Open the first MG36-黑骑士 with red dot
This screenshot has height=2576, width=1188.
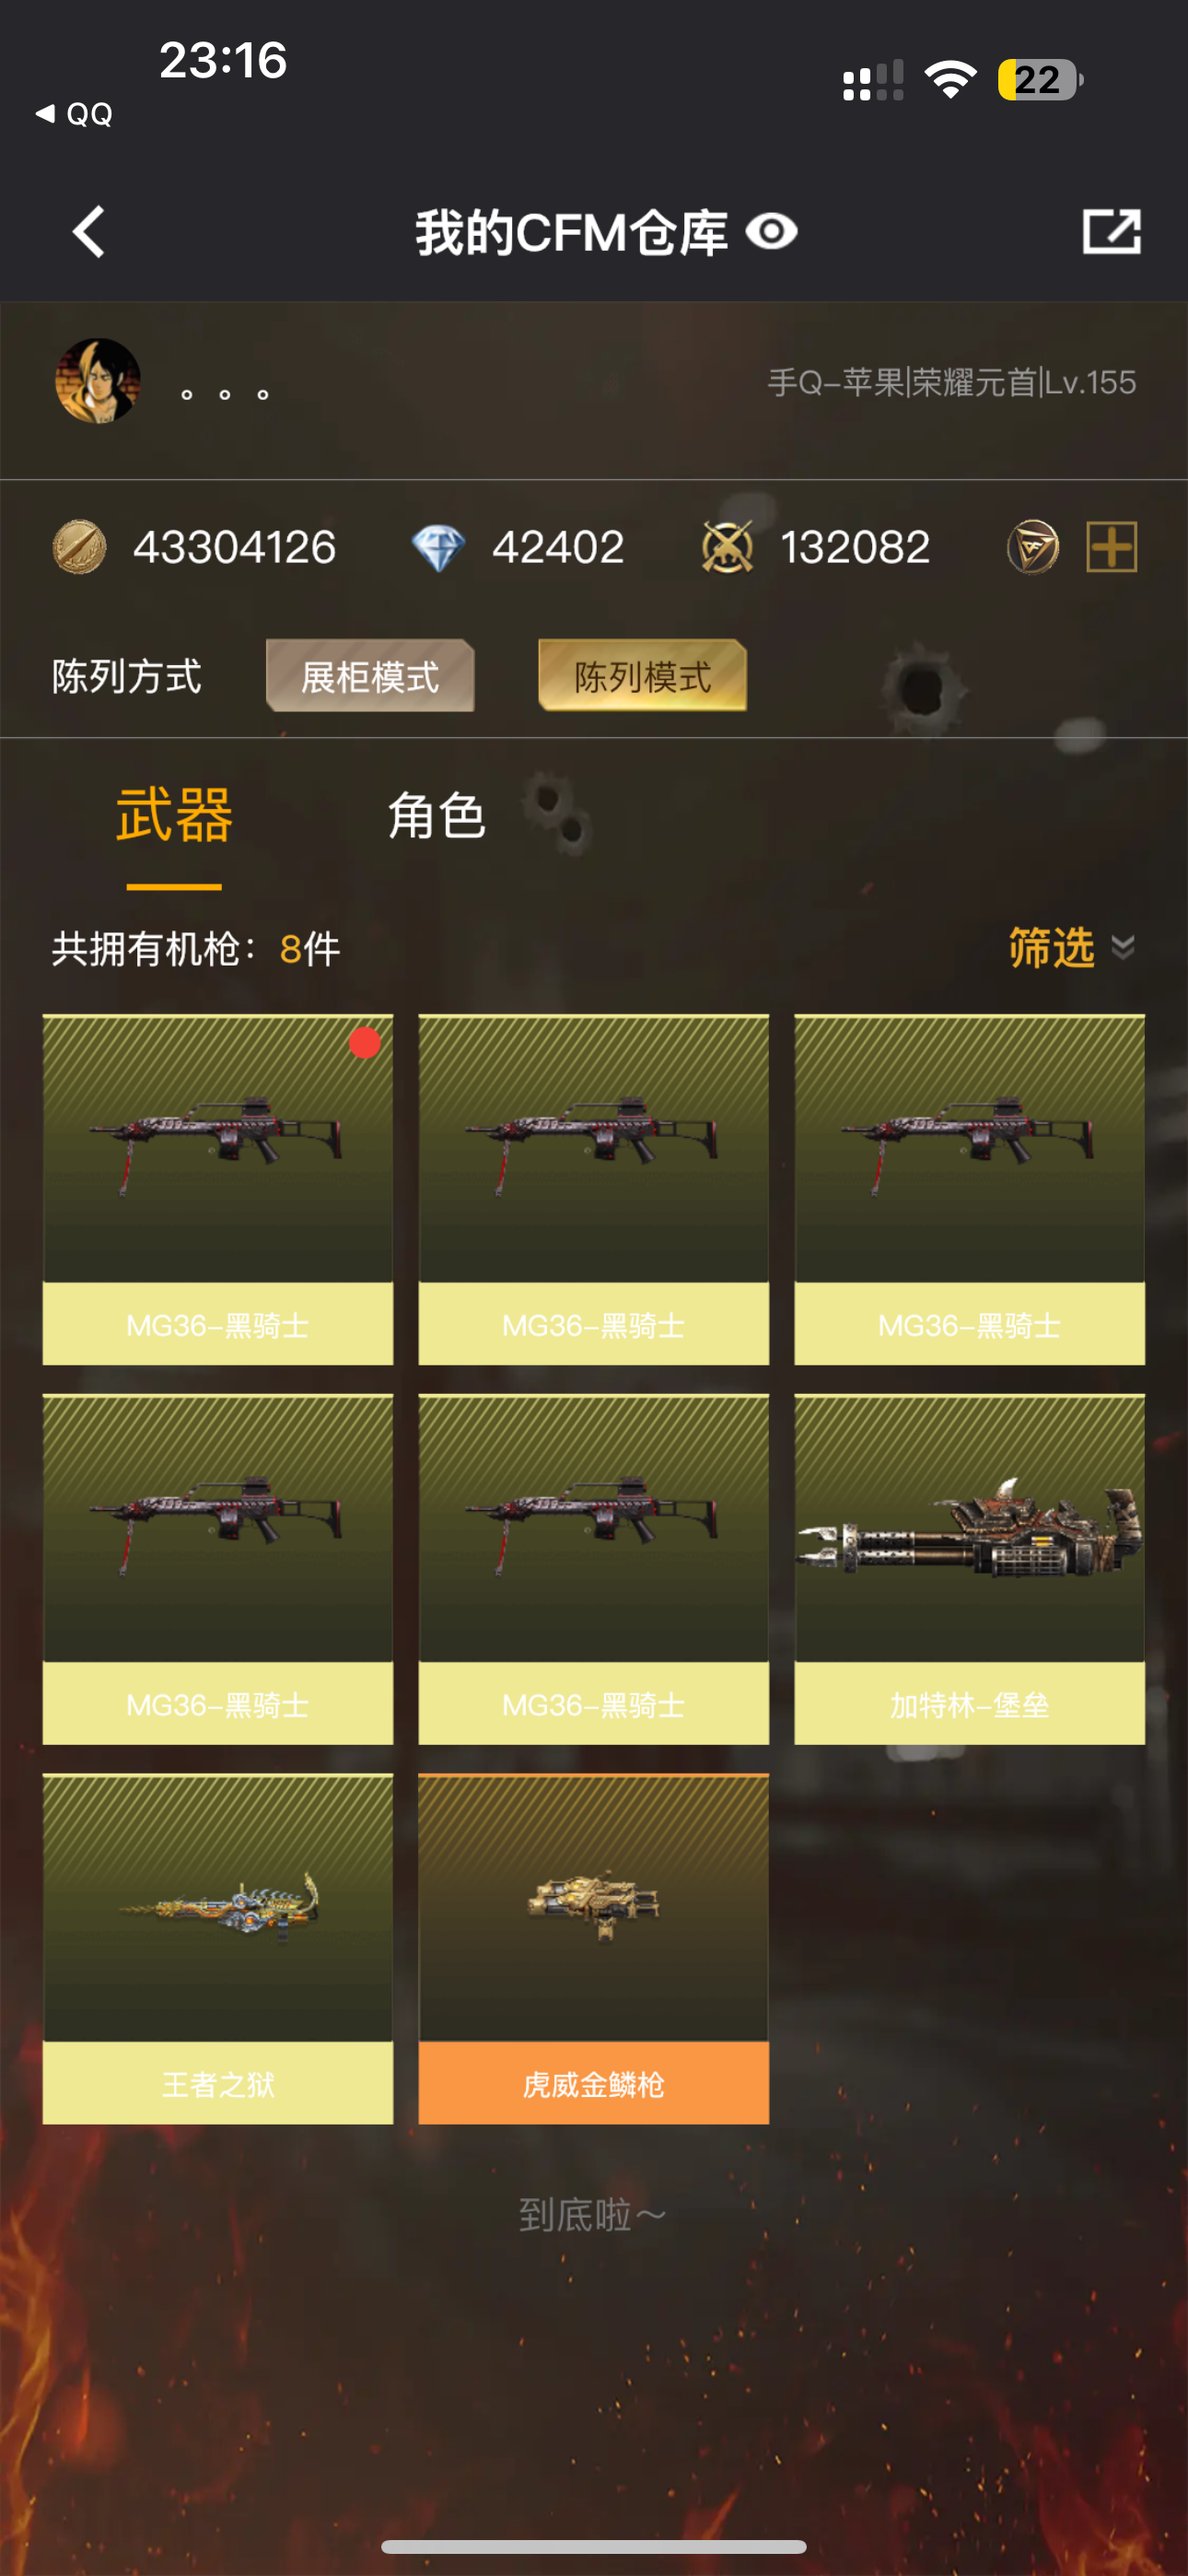[x=218, y=1190]
